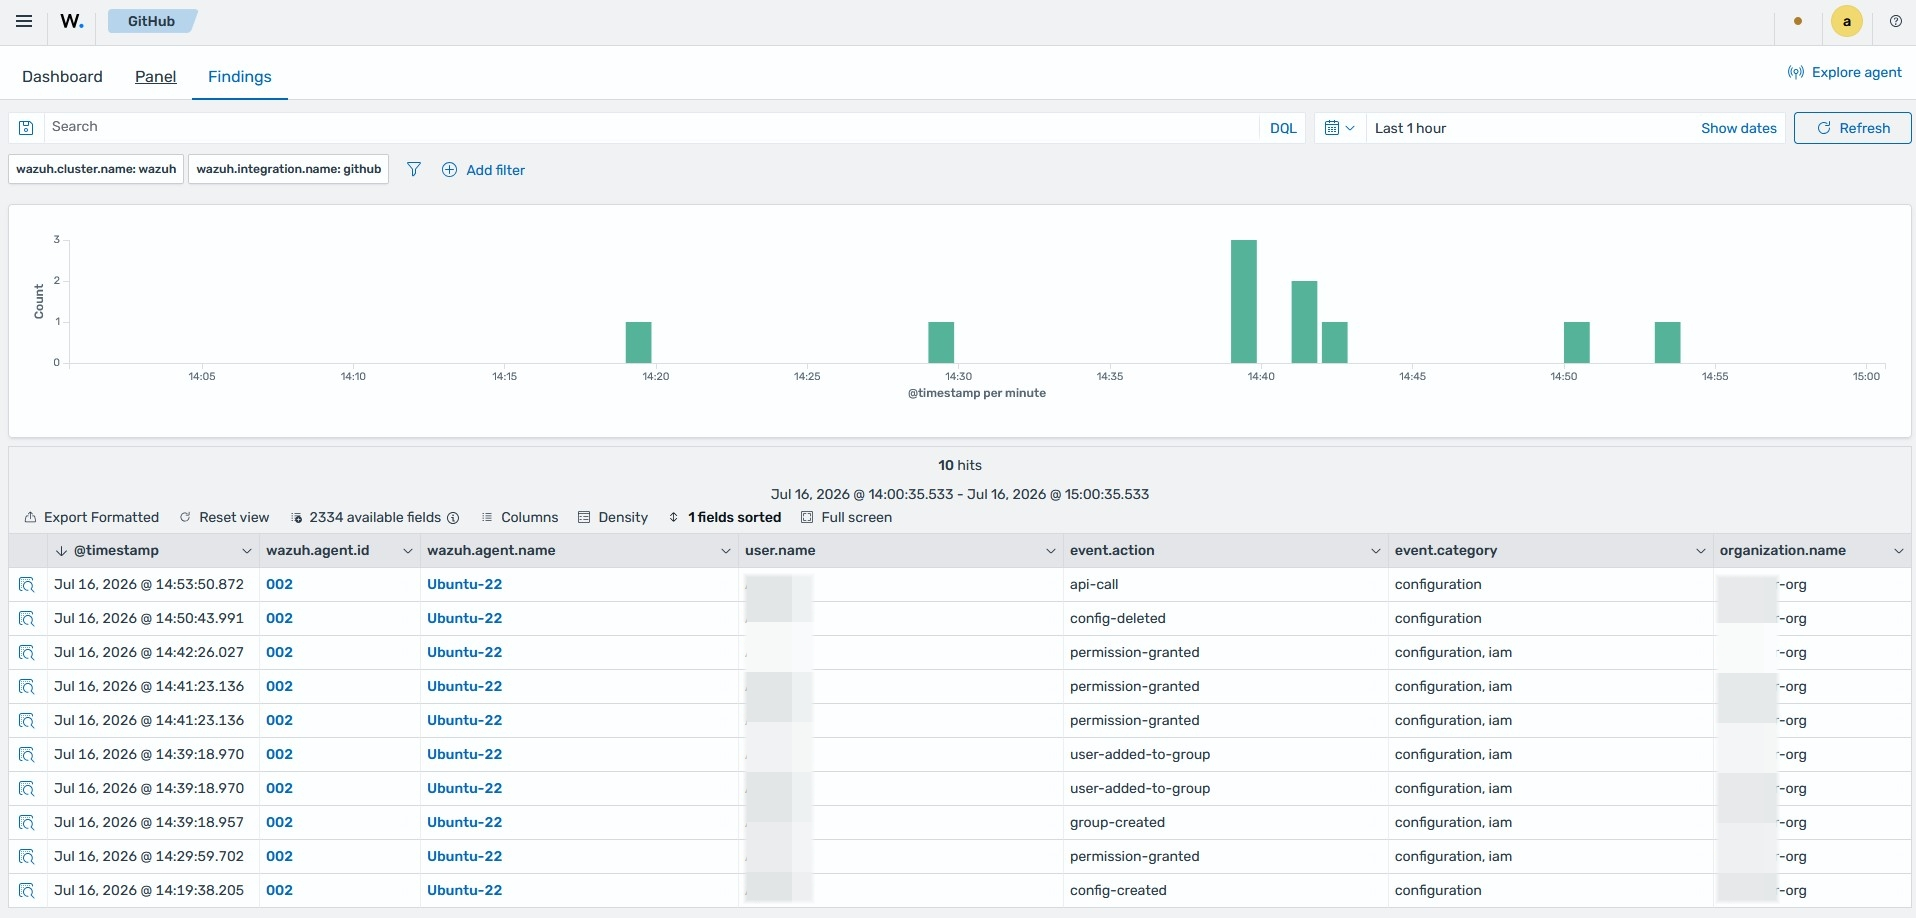Open organization.name column chevron menu

[x=1898, y=551]
